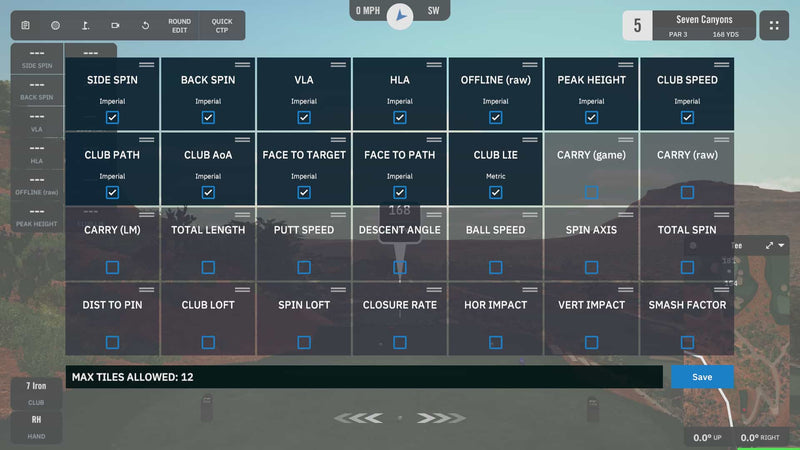
Task: Enable the SMASH FACTOR tile checkbox
Action: pos(687,343)
